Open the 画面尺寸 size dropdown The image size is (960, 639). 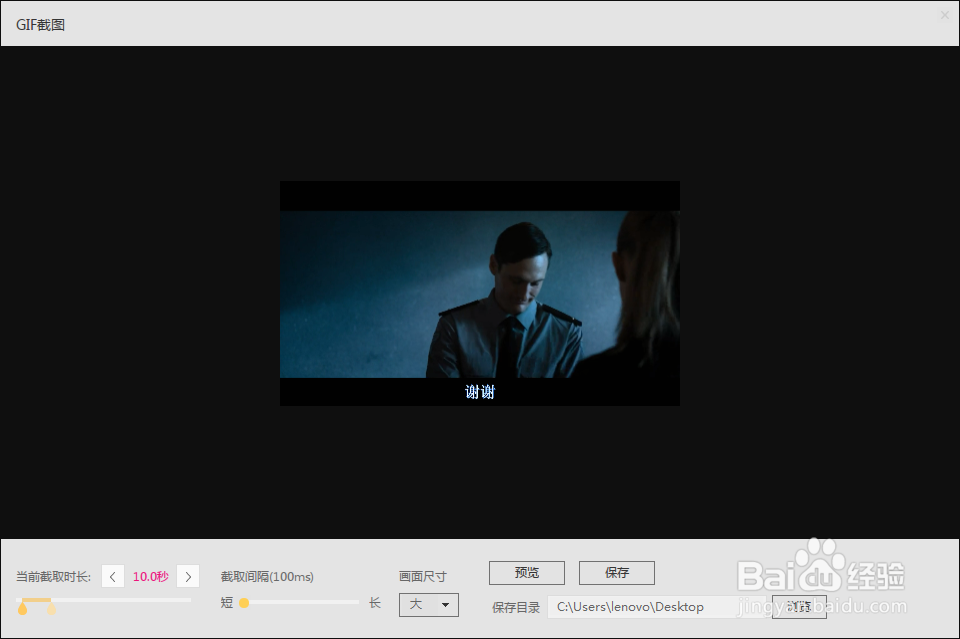pos(429,605)
